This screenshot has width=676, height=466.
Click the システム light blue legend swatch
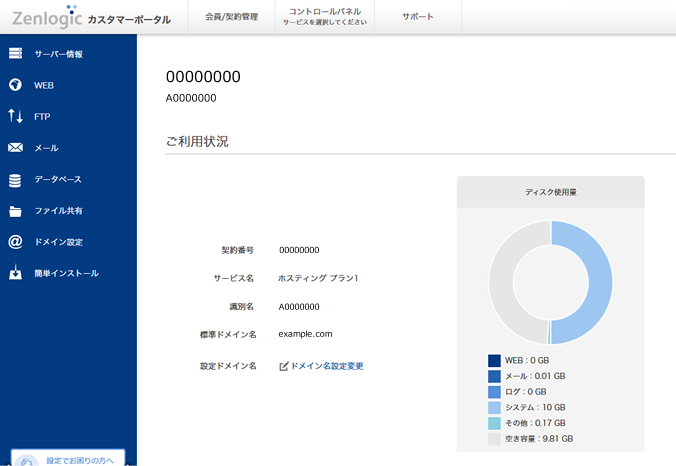(494, 408)
